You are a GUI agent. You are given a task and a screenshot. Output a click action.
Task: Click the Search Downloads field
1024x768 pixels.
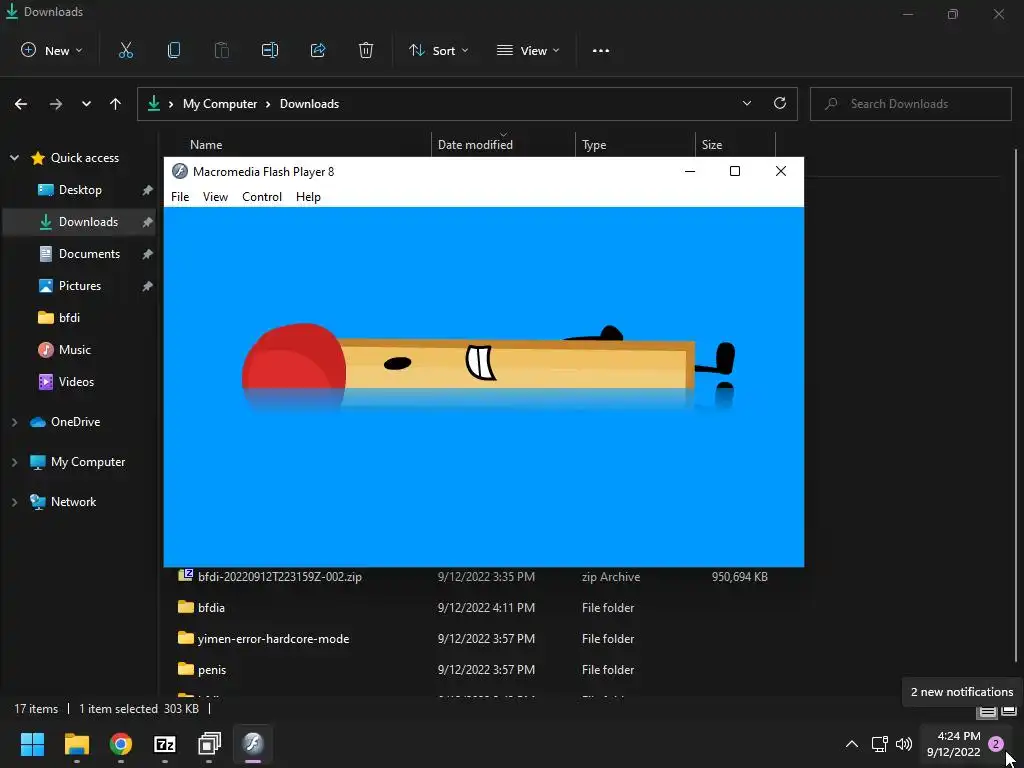tap(910, 104)
